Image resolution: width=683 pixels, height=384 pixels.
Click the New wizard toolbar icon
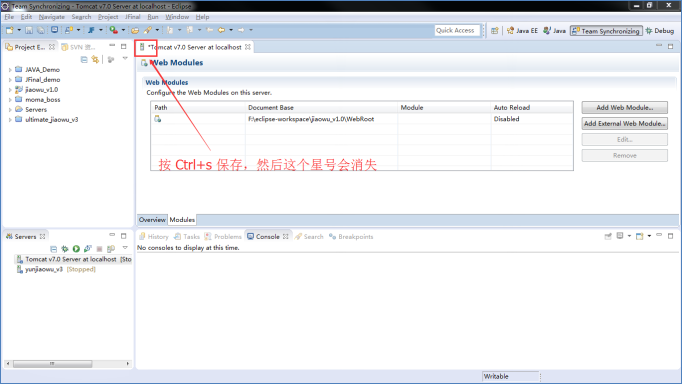[x=10, y=30]
